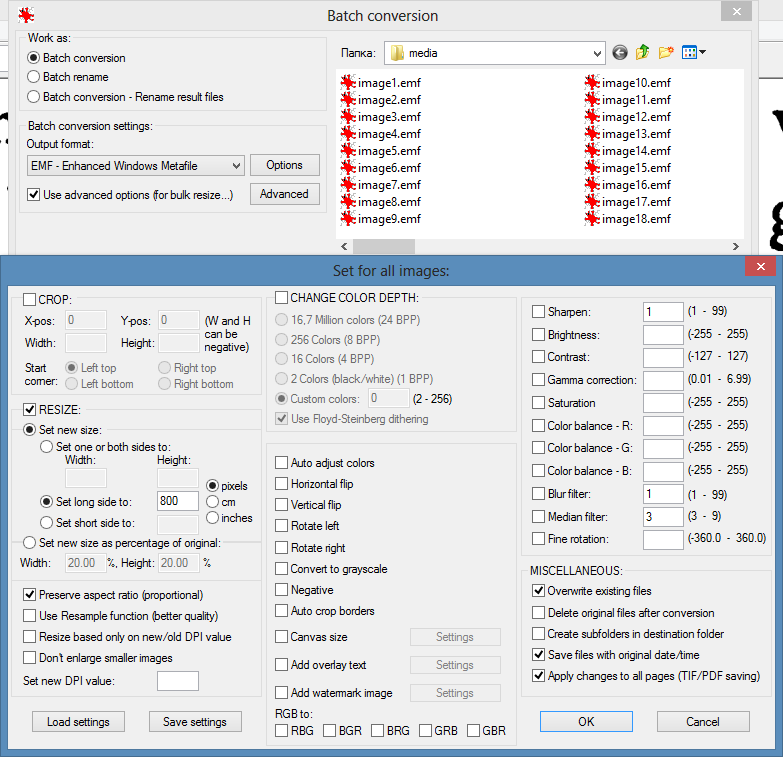Confirm with the OK button

[586, 722]
